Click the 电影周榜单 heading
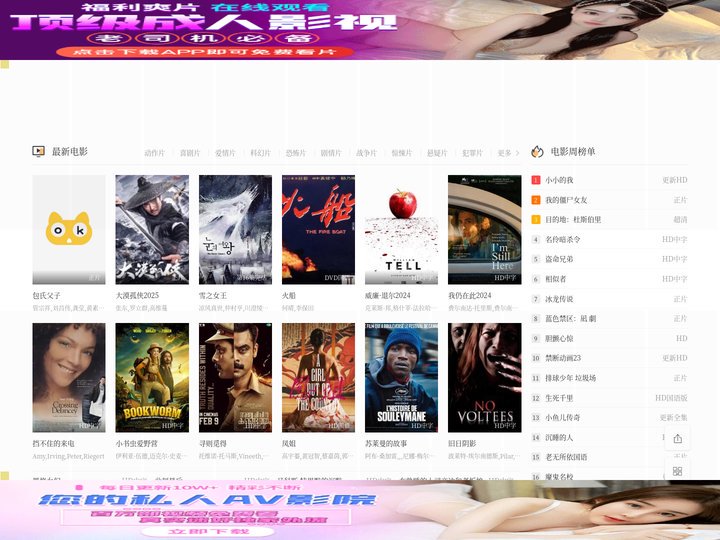 (x=573, y=152)
